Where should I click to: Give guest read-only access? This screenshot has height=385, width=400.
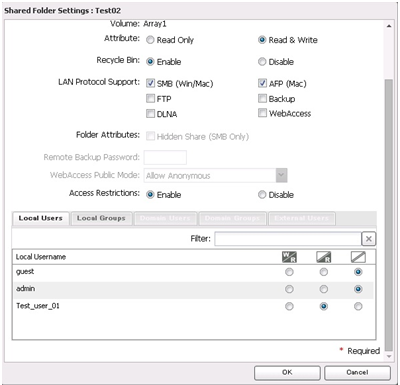point(323,272)
